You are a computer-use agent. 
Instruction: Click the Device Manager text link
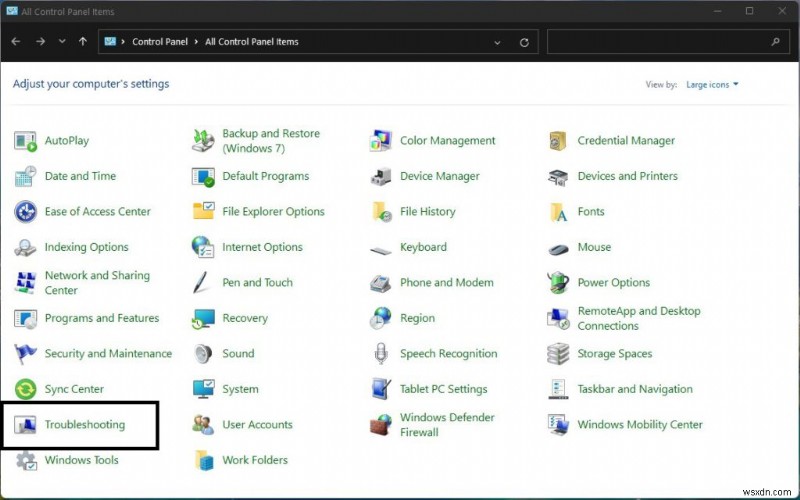click(440, 176)
